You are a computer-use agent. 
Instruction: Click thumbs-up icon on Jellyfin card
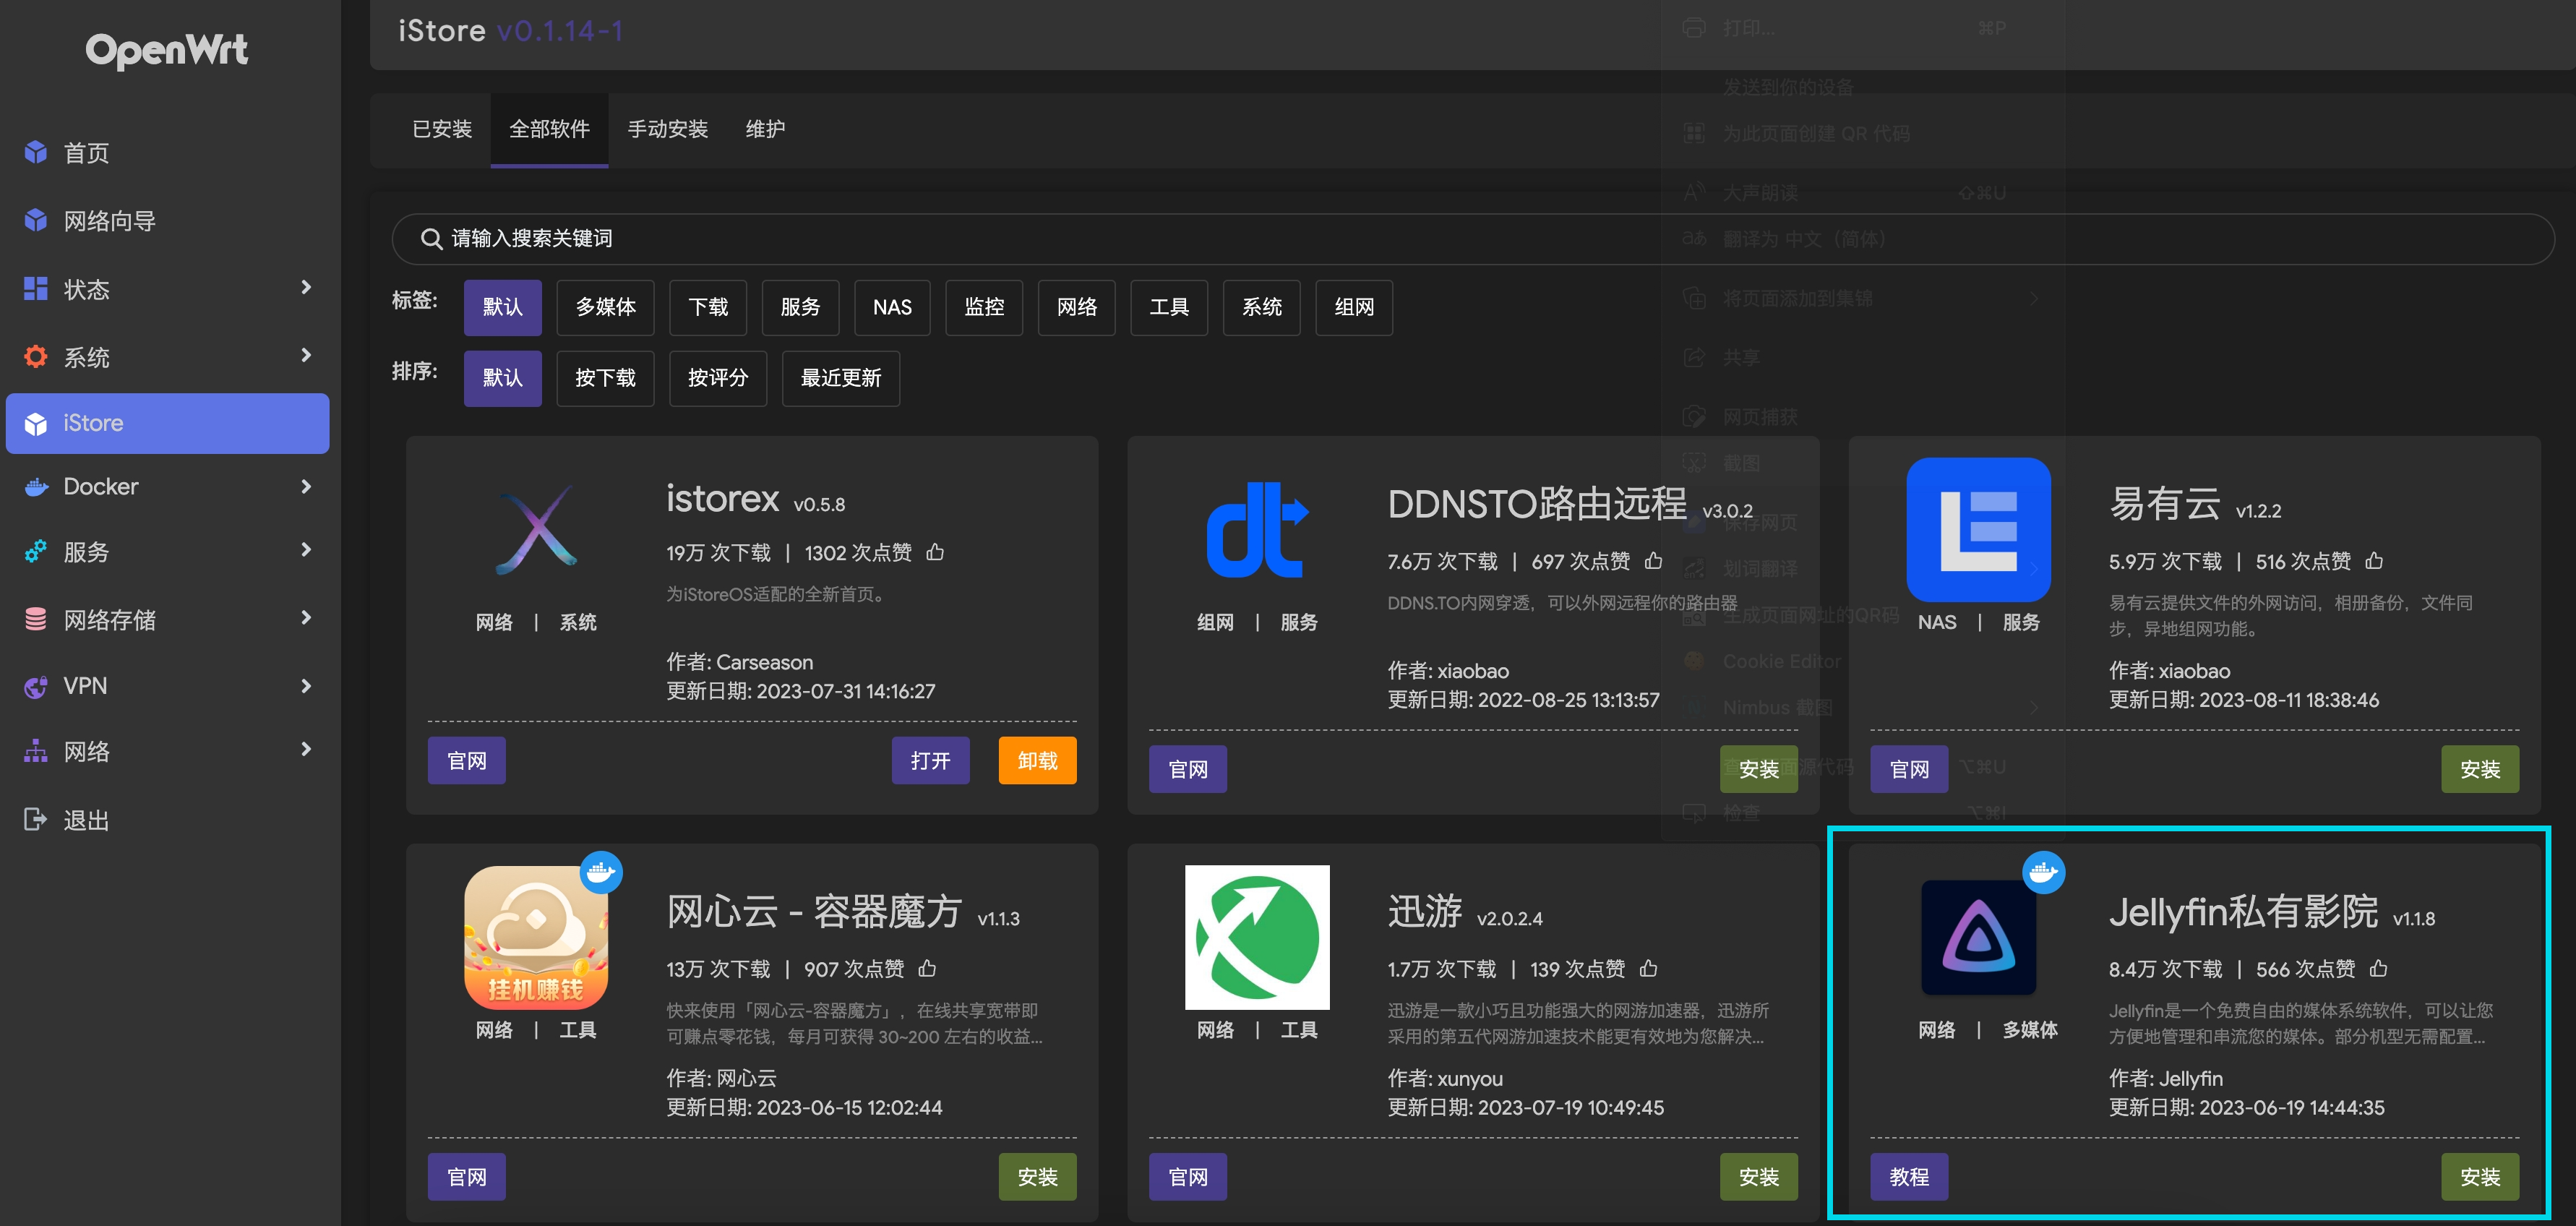click(2379, 968)
